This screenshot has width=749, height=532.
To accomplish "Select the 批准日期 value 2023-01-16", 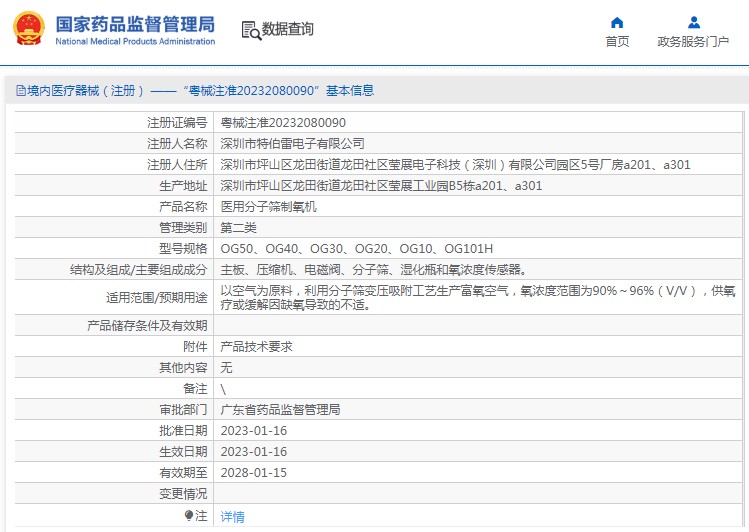I will click(x=254, y=431).
